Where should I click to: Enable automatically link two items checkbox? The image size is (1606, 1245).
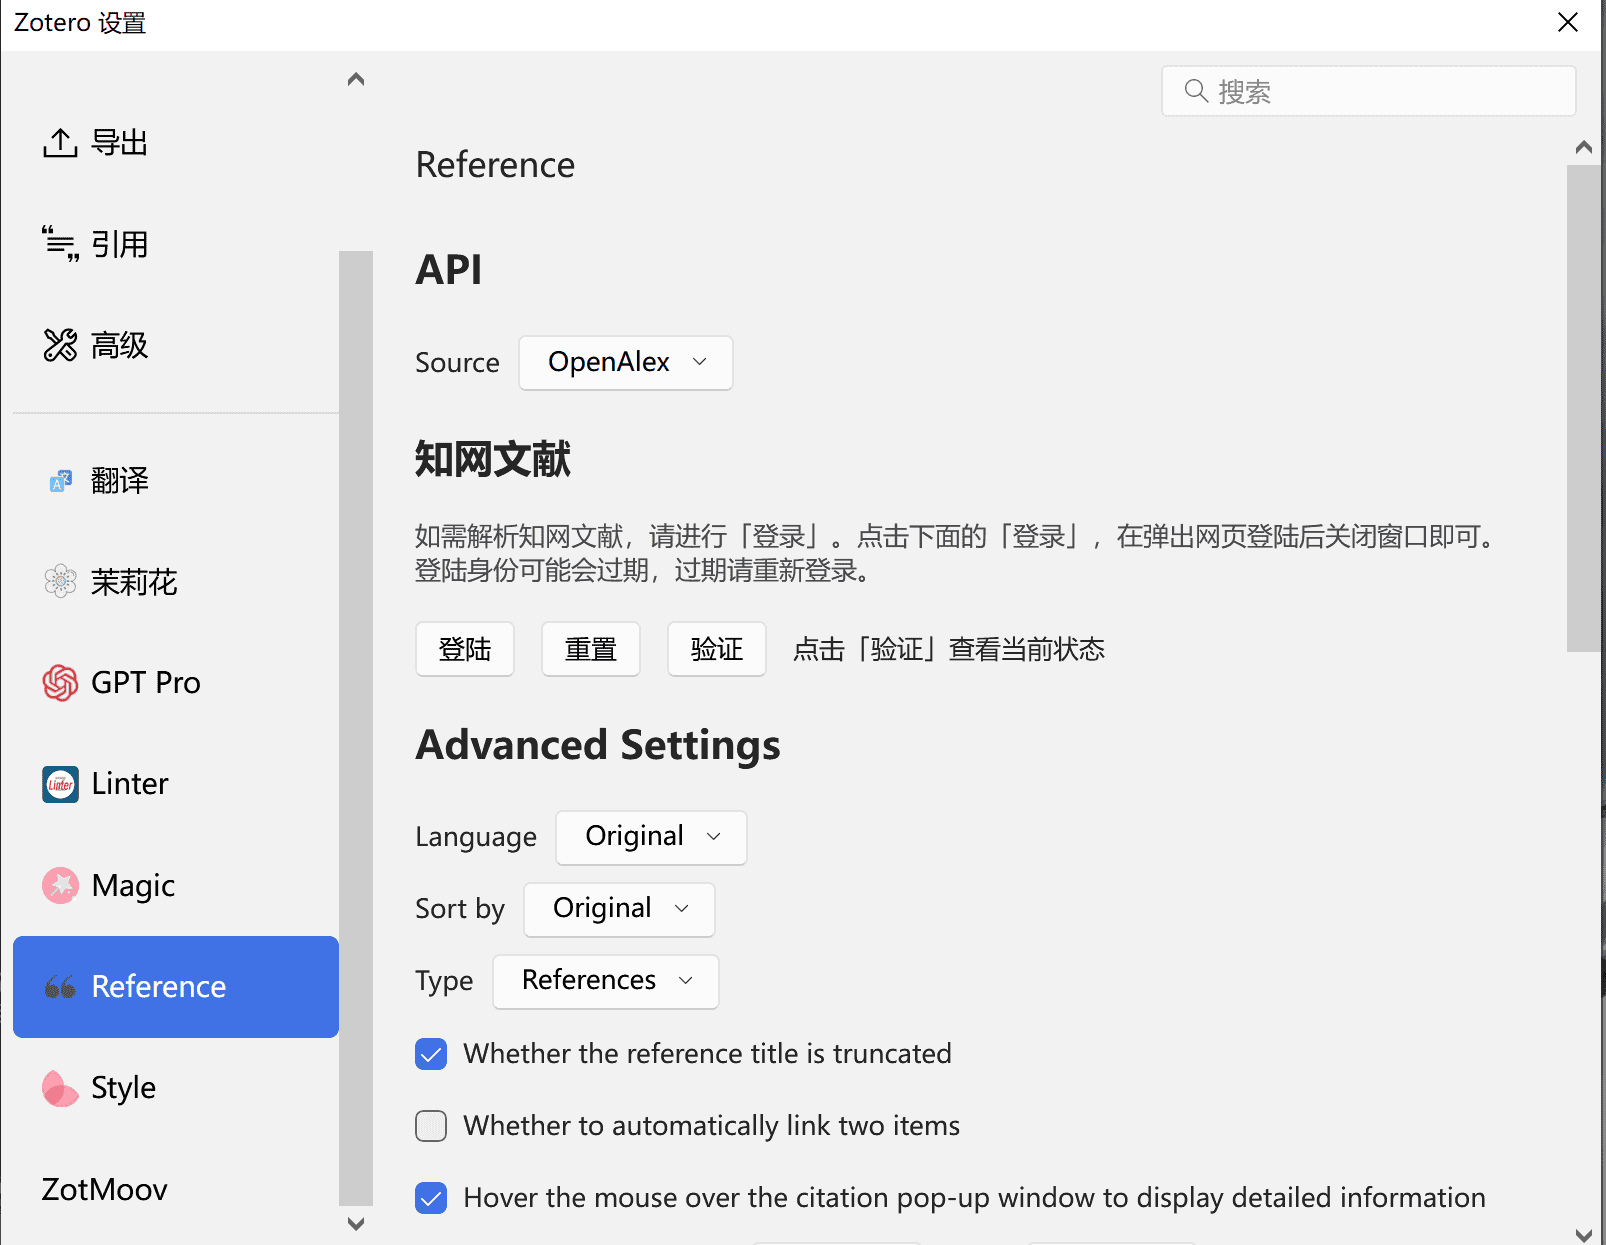431,1126
